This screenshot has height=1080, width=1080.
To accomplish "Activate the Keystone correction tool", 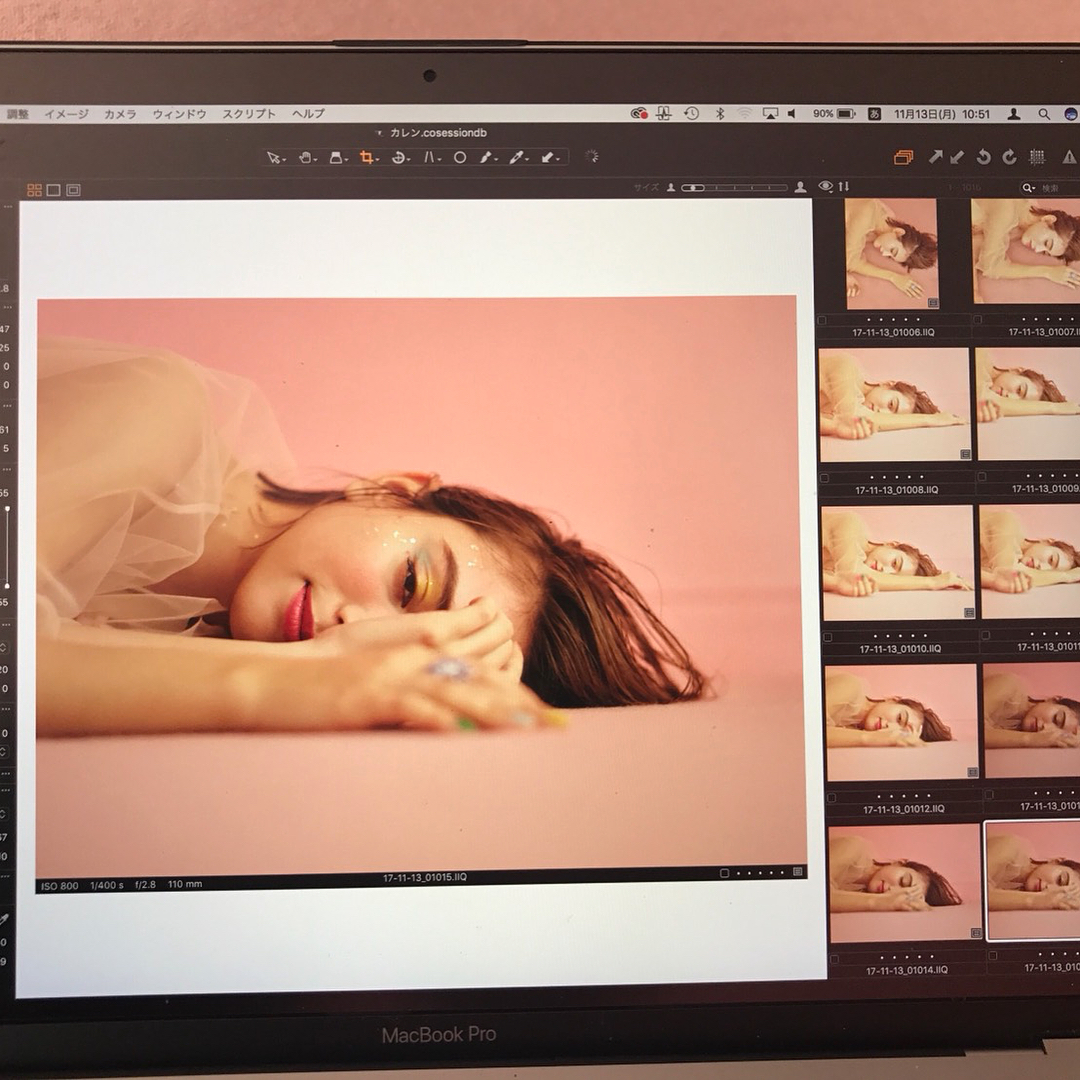I will pyautogui.click(x=430, y=158).
